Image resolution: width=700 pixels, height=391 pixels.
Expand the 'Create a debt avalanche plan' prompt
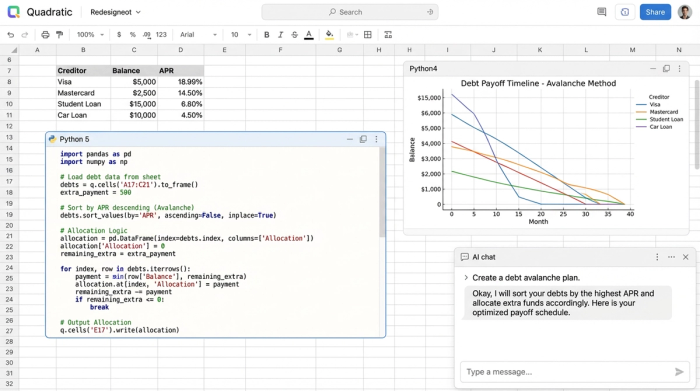[x=466, y=278]
